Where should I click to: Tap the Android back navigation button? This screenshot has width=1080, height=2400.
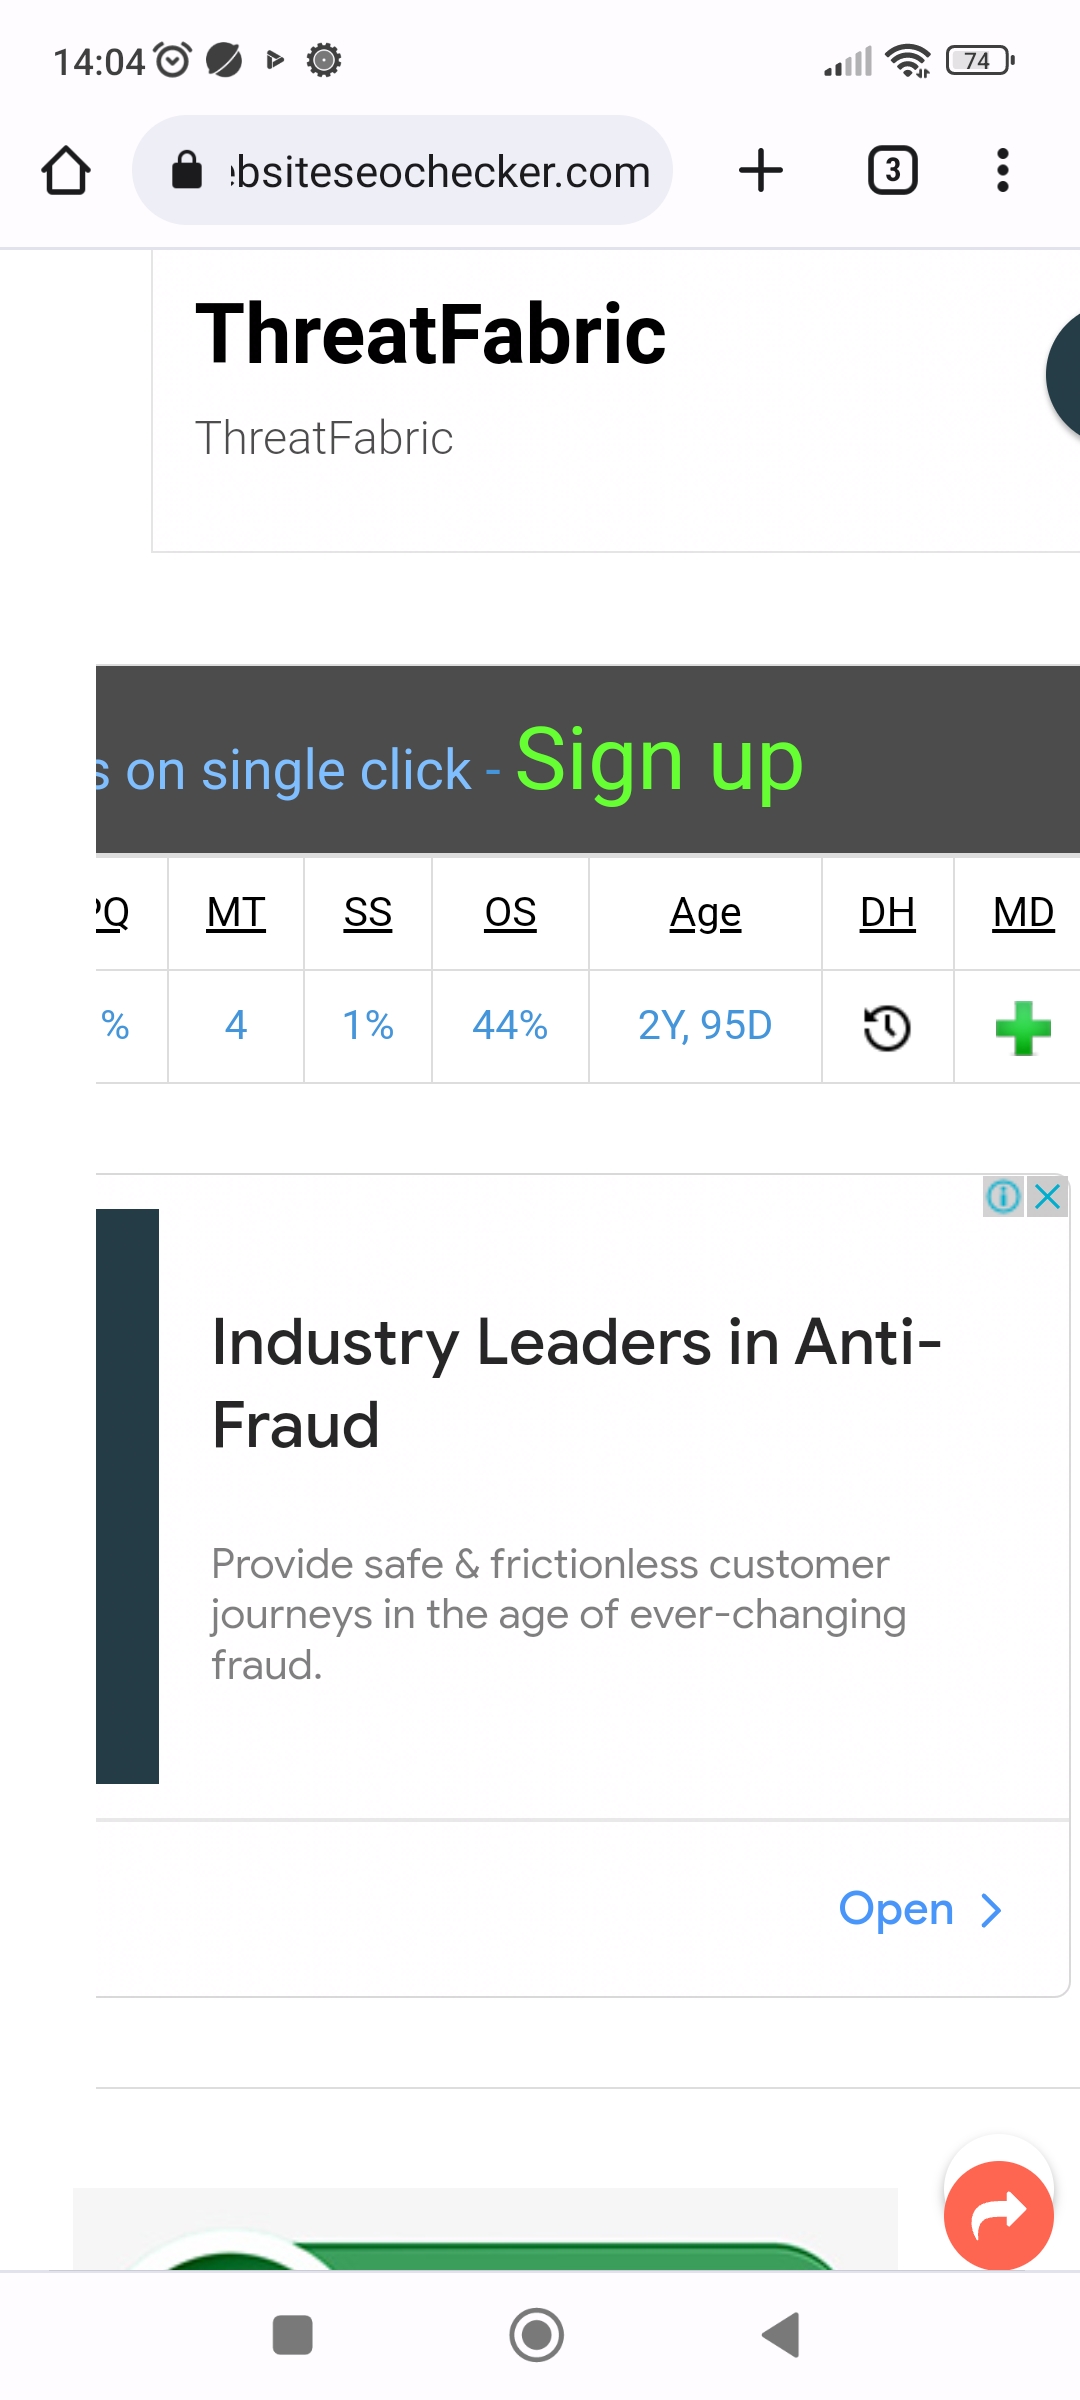click(781, 2335)
